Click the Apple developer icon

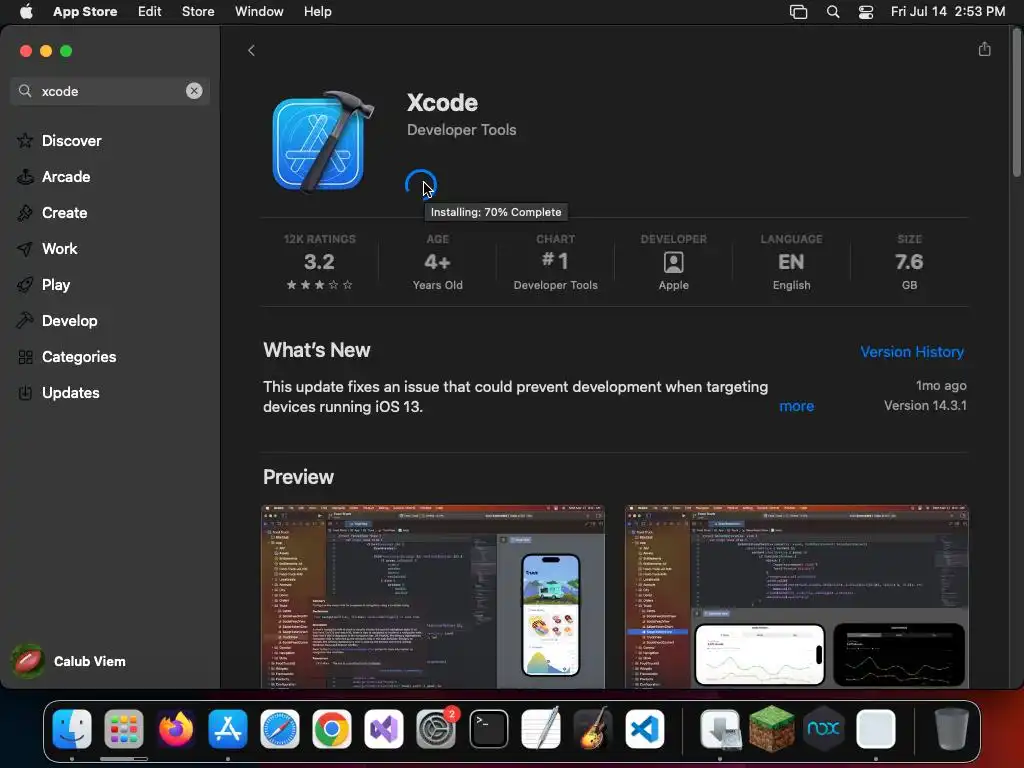pos(673,263)
